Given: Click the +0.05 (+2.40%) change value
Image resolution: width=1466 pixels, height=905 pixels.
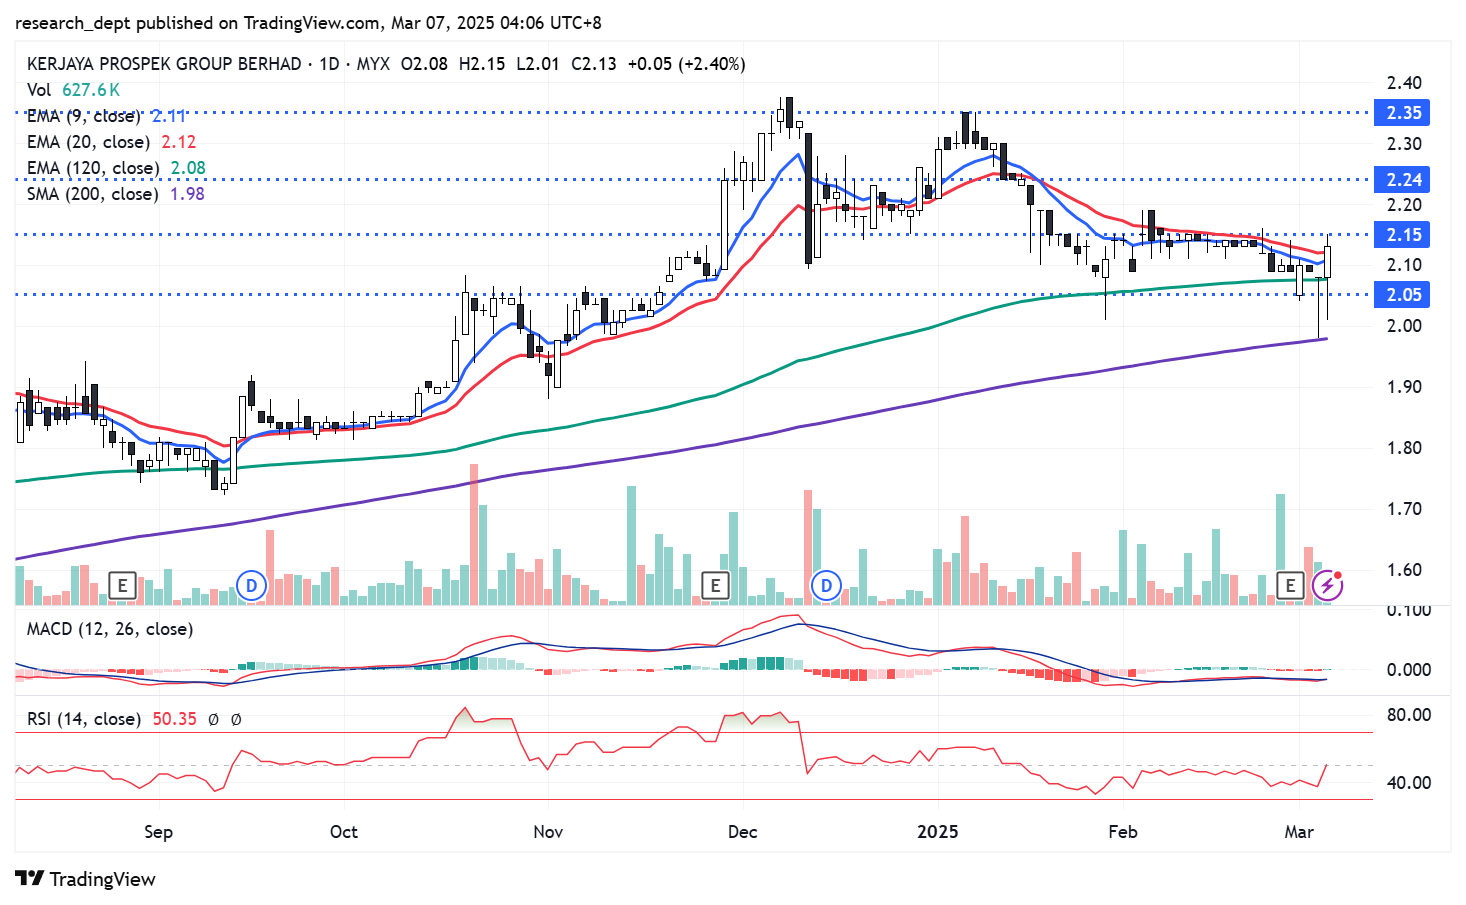Looking at the screenshot, I should 686,64.
